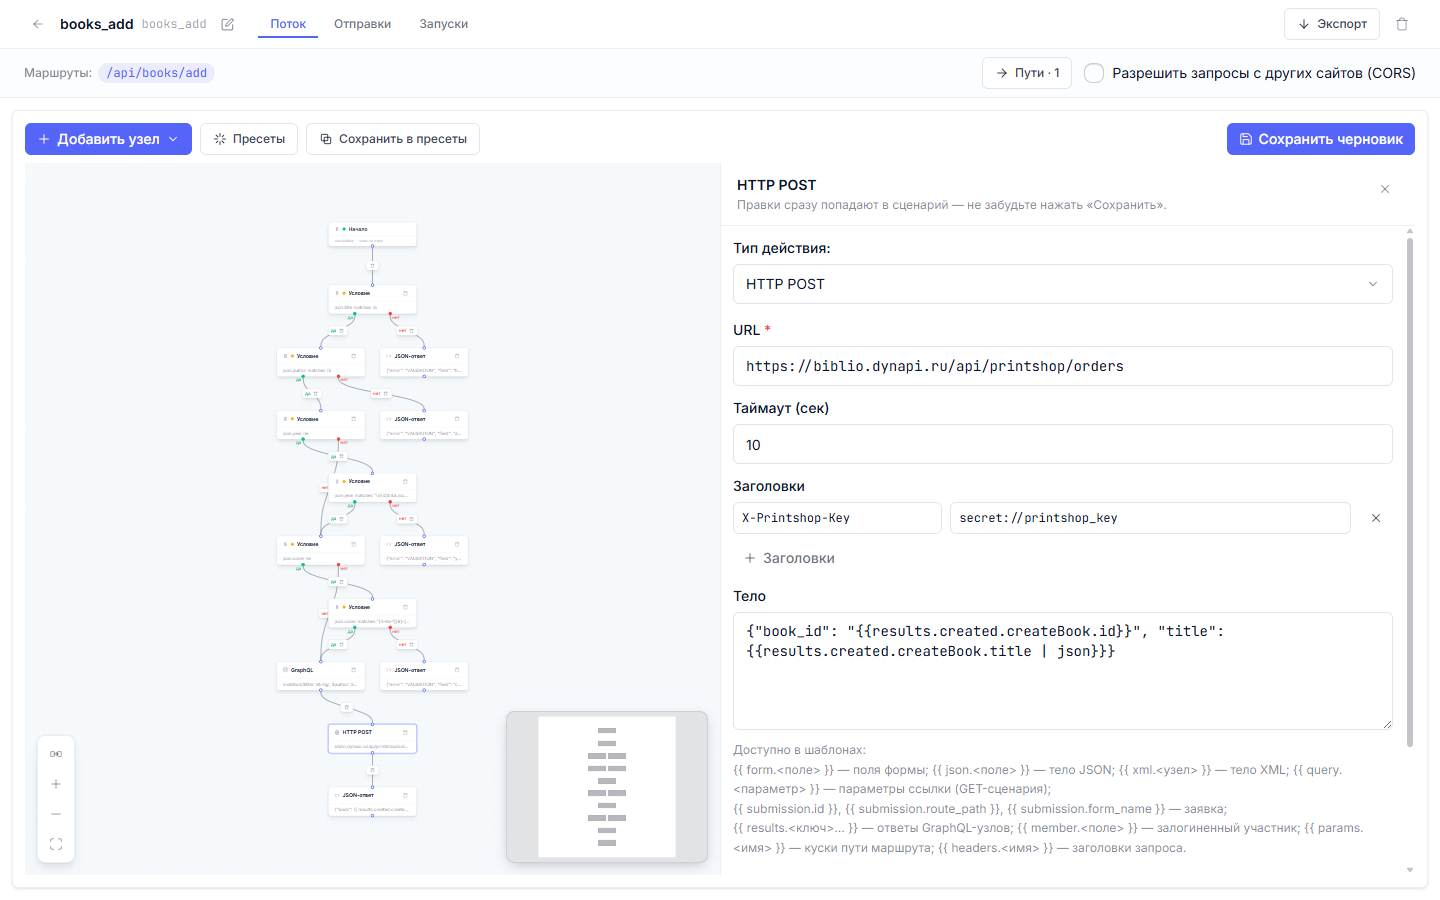
Task: Edit the books_add name with pencil icon
Action: pos(228,24)
